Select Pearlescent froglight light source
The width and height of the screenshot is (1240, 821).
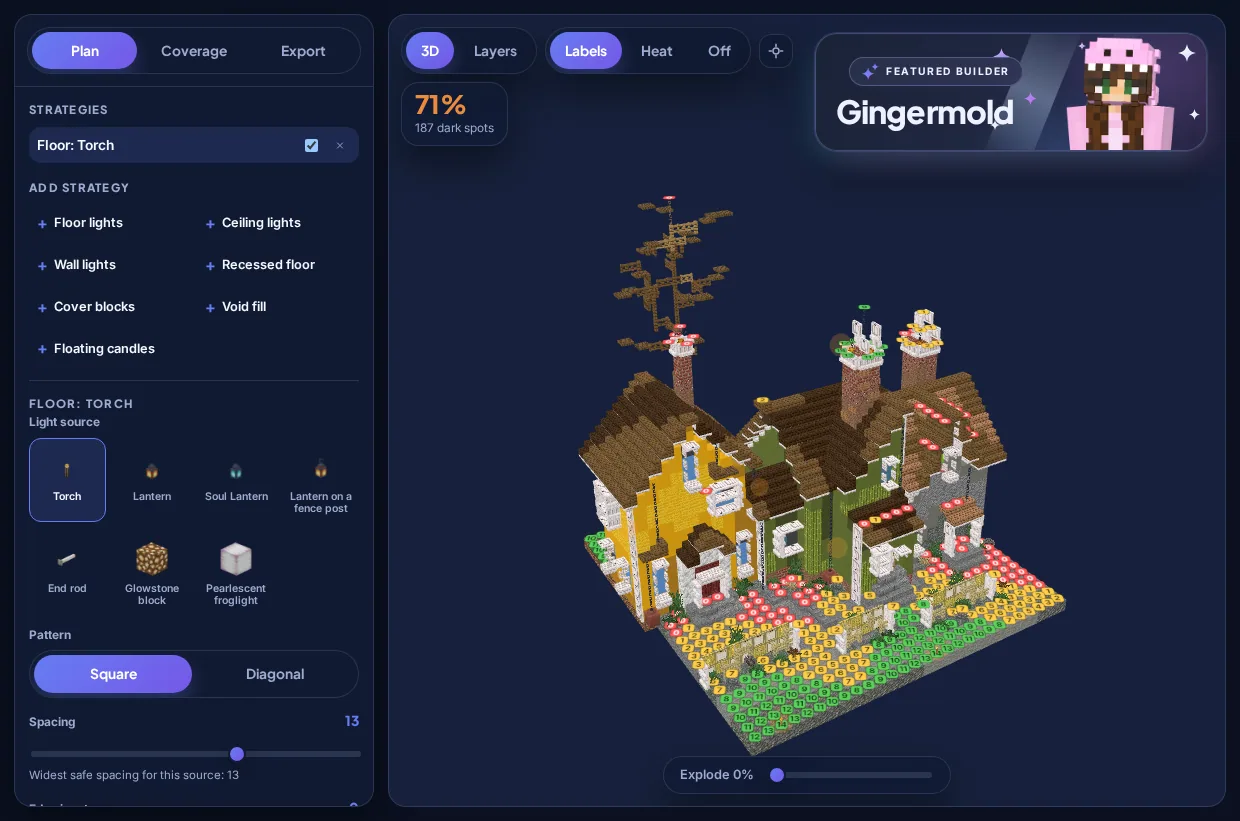[236, 572]
